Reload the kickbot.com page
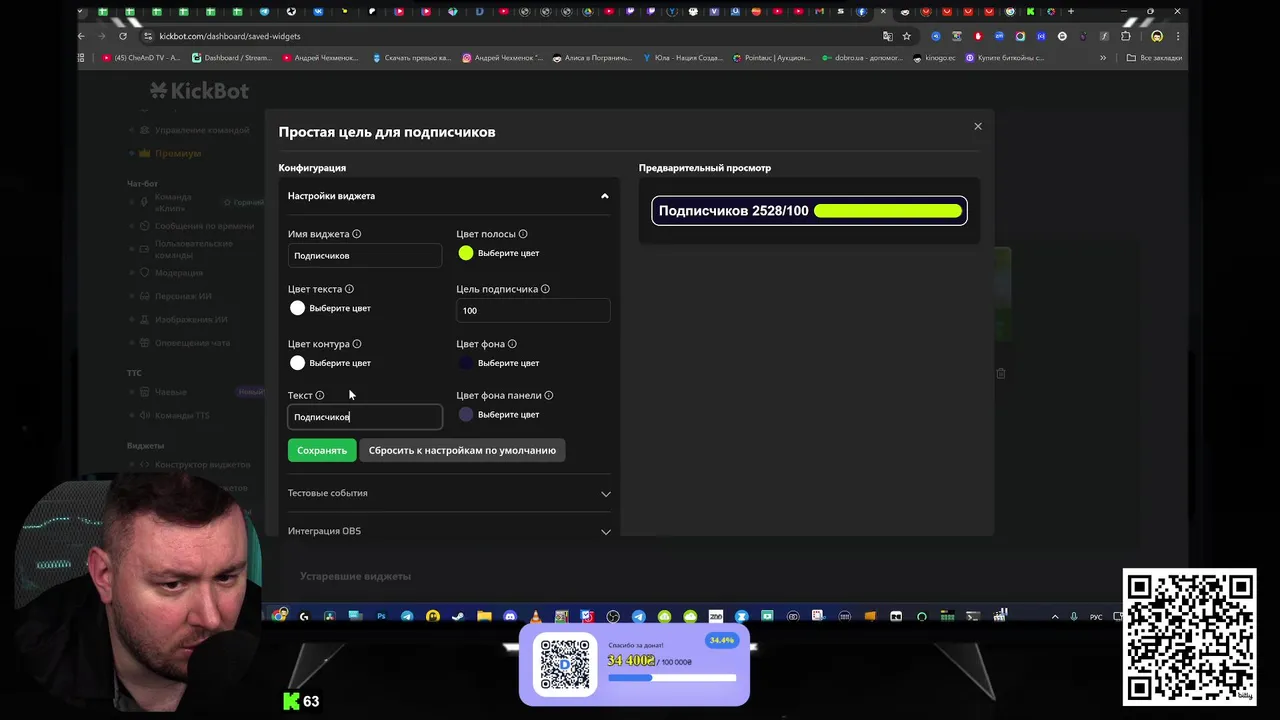Screen dimensions: 1280x720 pos(123,36)
